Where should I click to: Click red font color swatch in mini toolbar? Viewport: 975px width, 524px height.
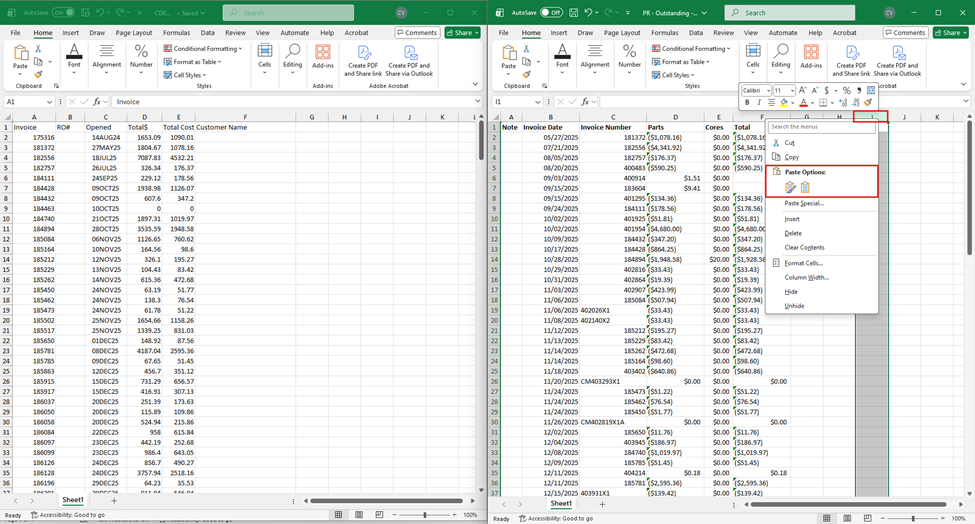point(803,103)
